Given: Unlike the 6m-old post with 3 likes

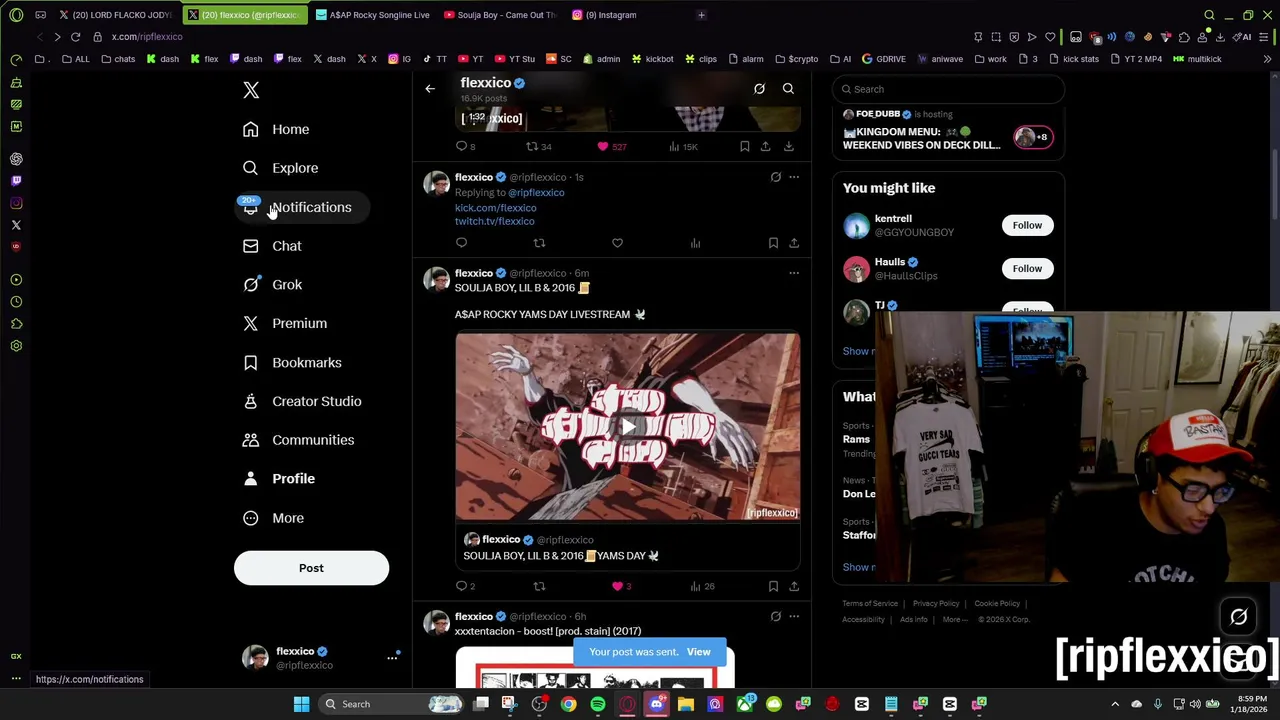Looking at the screenshot, I should (617, 586).
